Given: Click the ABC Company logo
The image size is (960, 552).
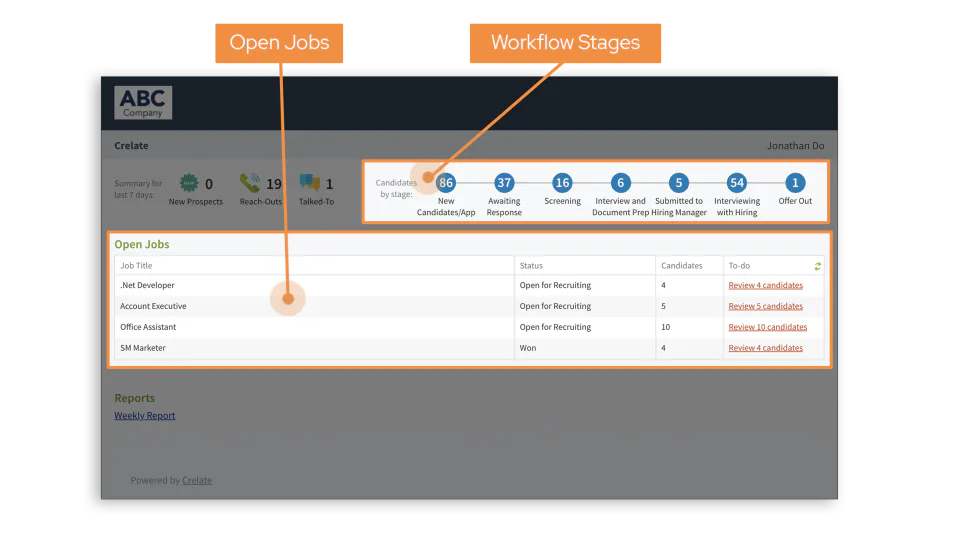Looking at the screenshot, I should (143, 103).
